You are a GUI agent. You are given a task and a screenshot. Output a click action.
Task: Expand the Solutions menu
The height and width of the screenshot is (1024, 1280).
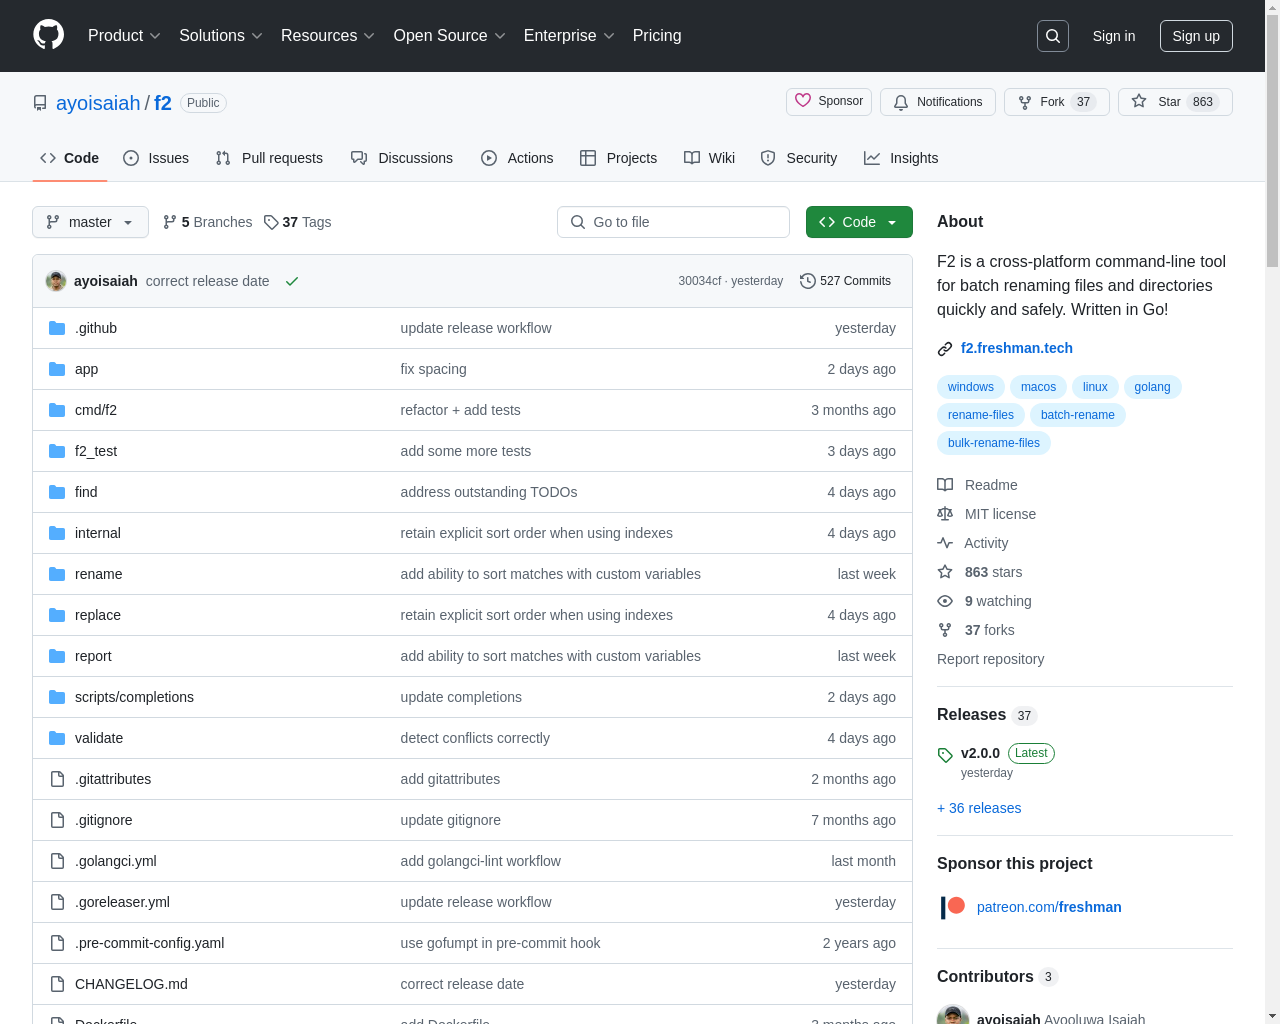coord(221,36)
